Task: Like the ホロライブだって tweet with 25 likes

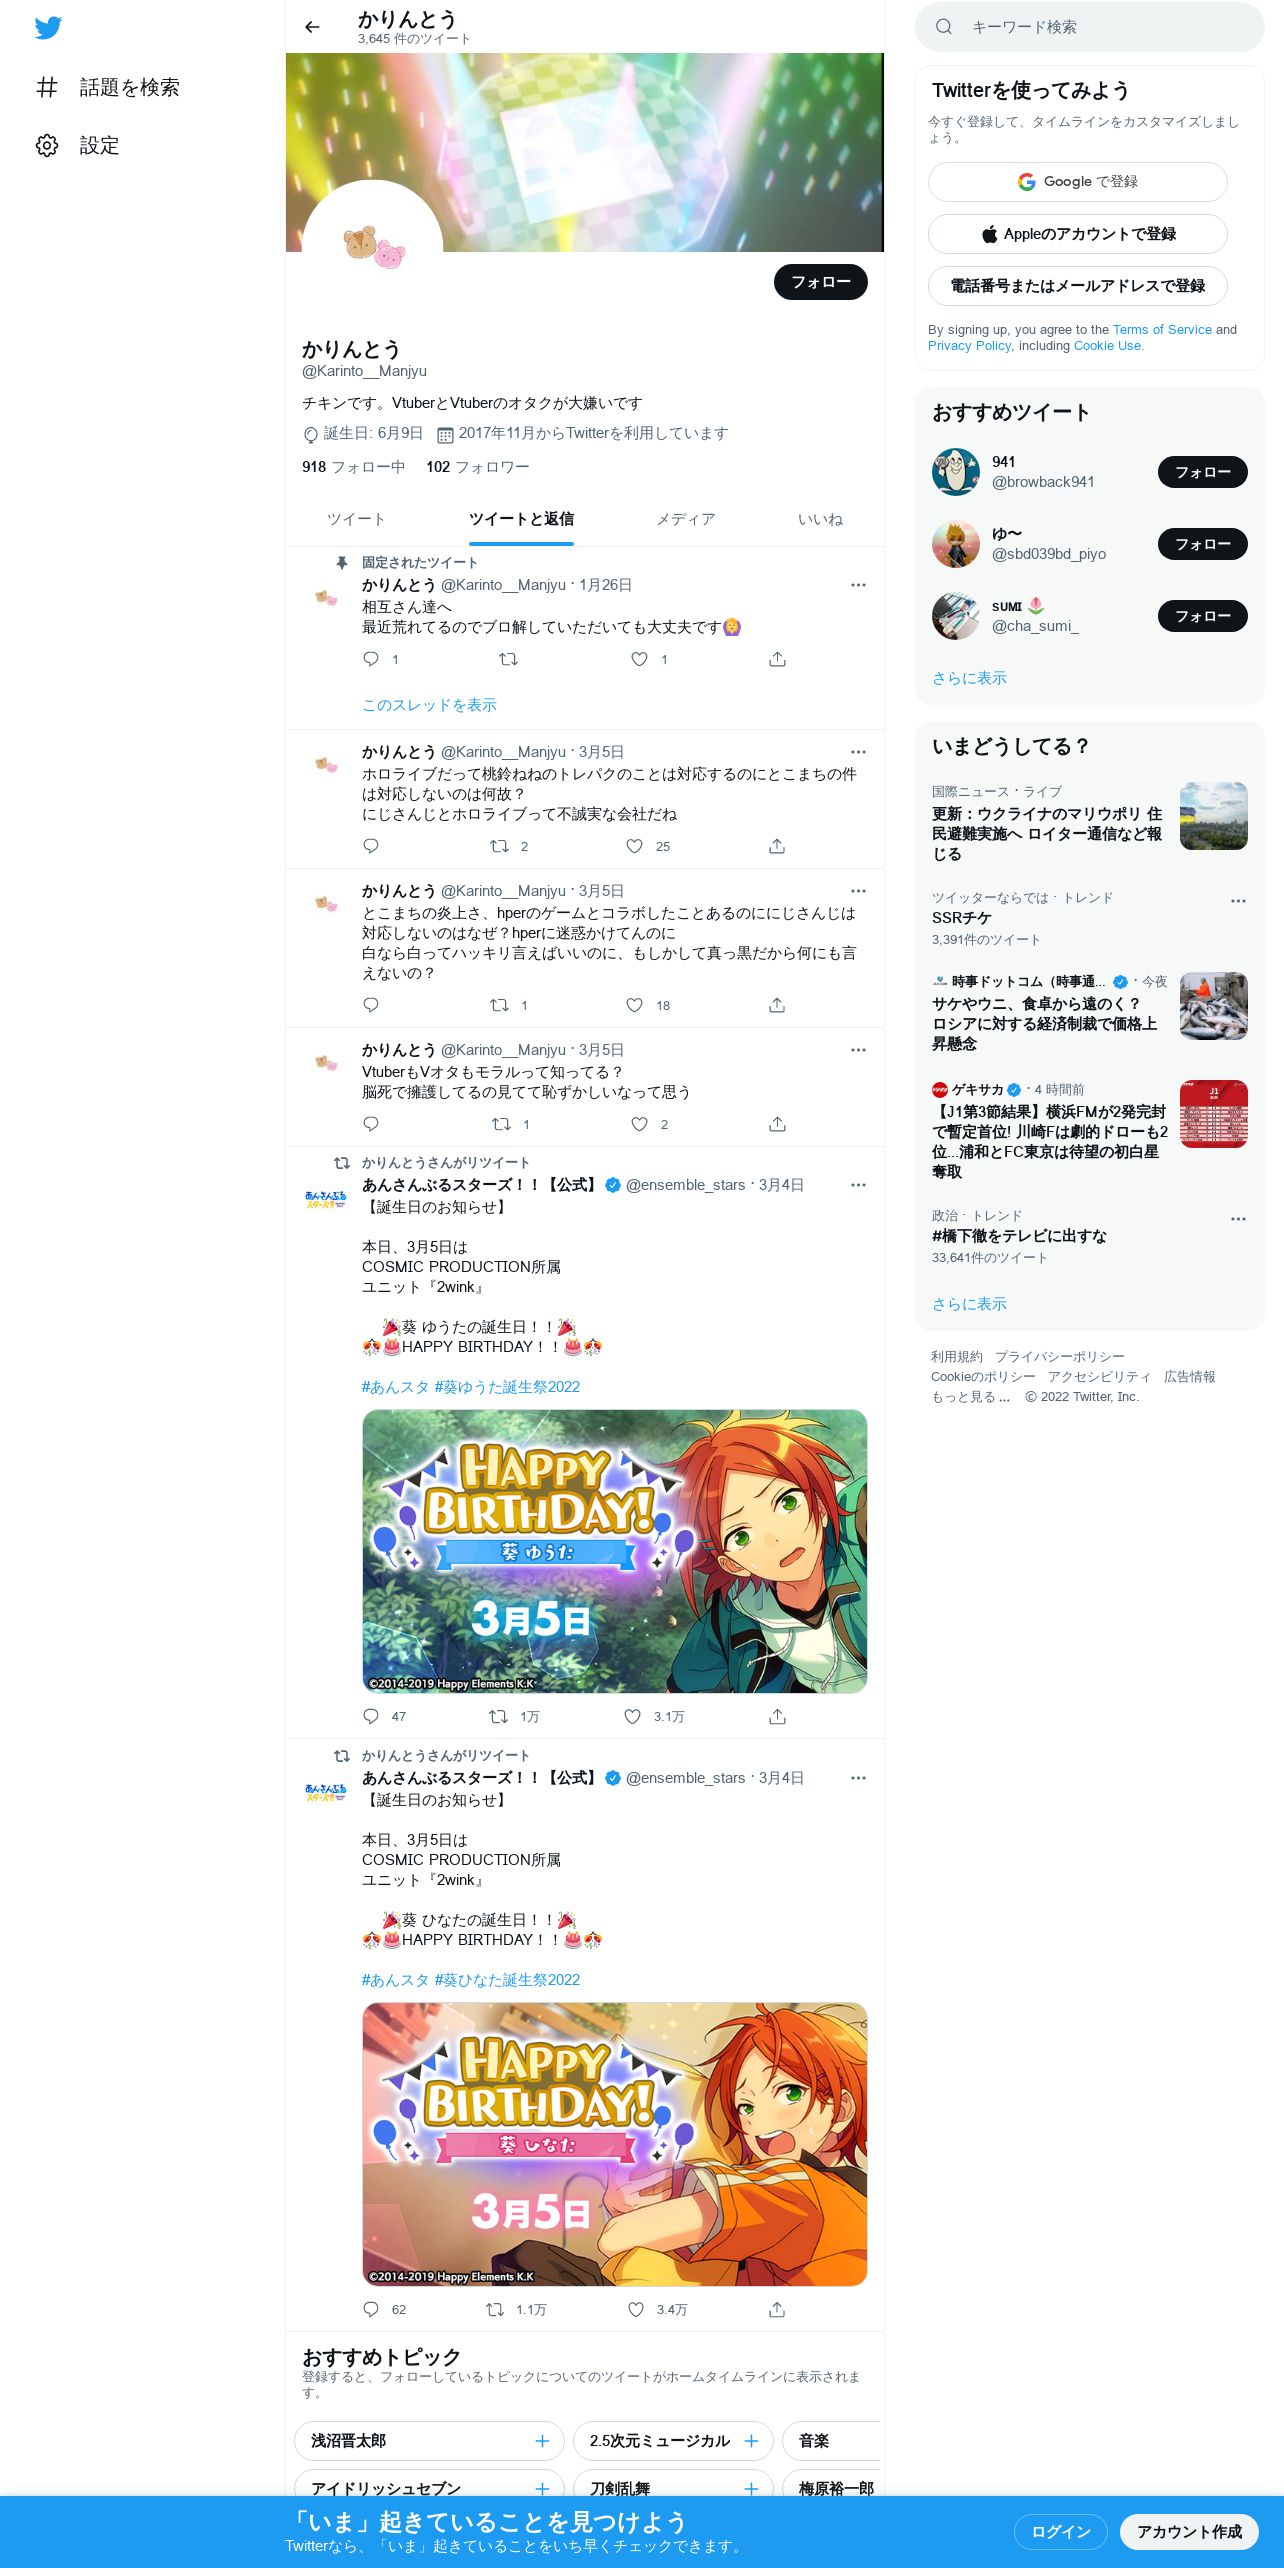Action: point(634,846)
